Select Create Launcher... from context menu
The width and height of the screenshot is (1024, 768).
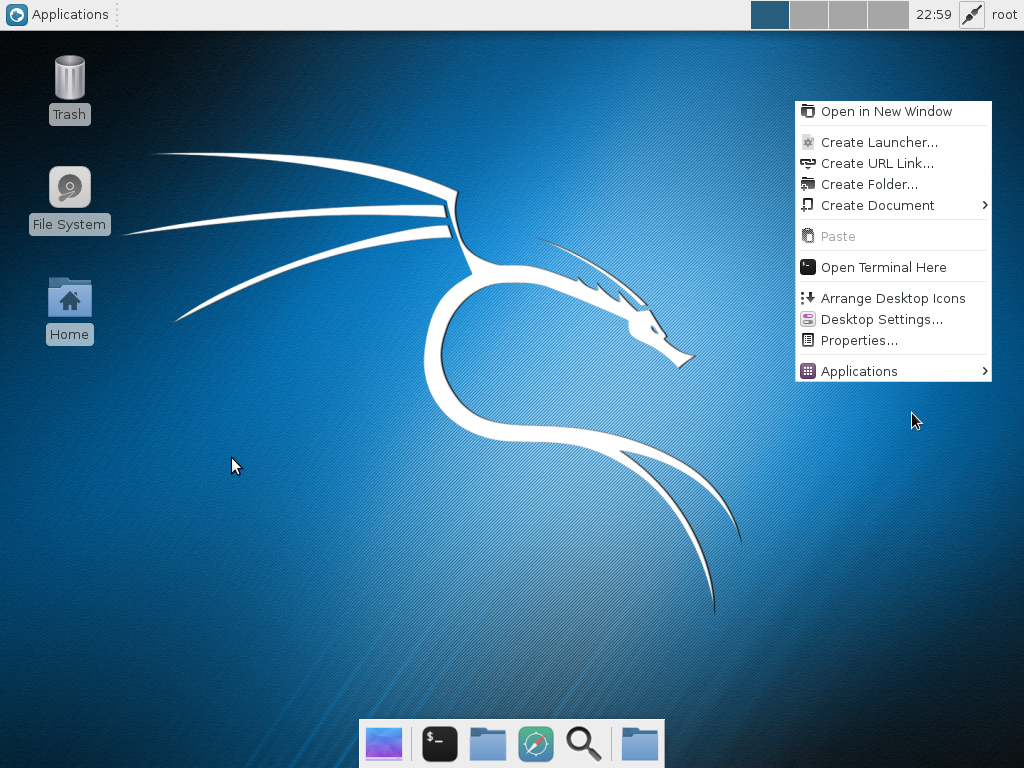pyautogui.click(x=893, y=142)
